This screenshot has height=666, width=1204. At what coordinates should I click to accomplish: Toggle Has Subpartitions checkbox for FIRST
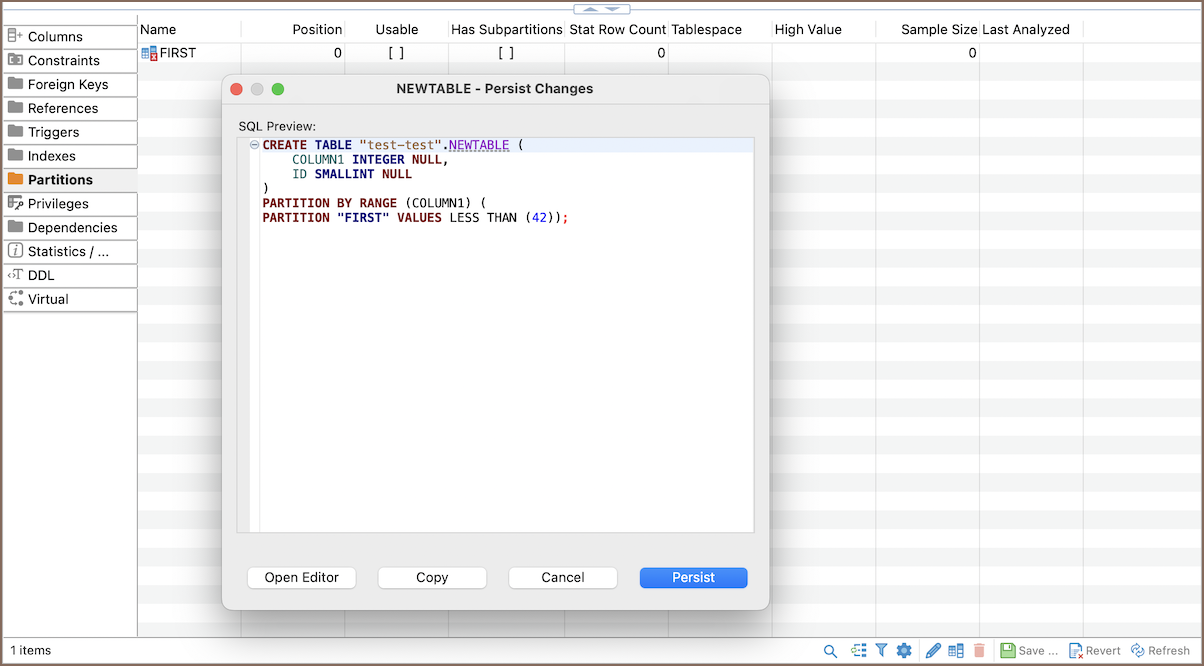[506, 53]
